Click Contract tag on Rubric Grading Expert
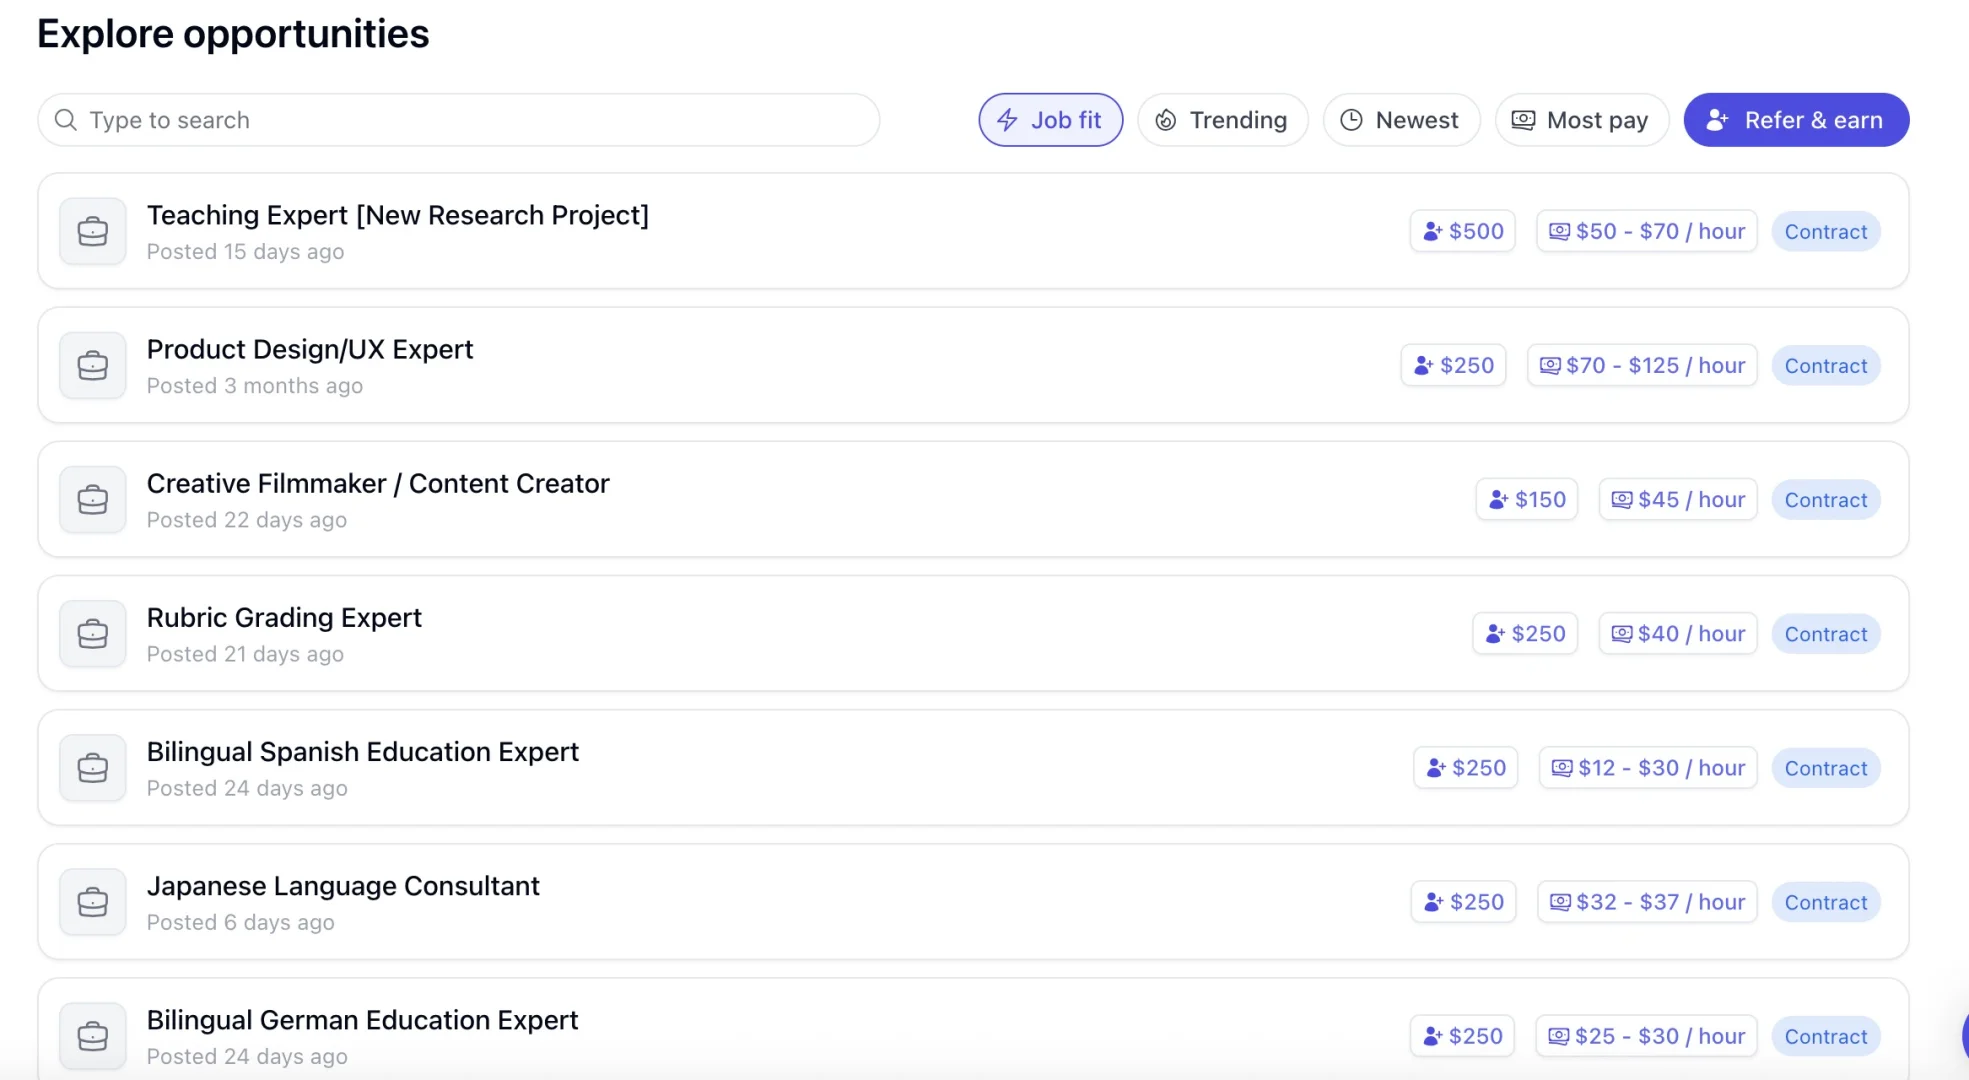The height and width of the screenshot is (1080, 1969). pyautogui.click(x=1825, y=634)
